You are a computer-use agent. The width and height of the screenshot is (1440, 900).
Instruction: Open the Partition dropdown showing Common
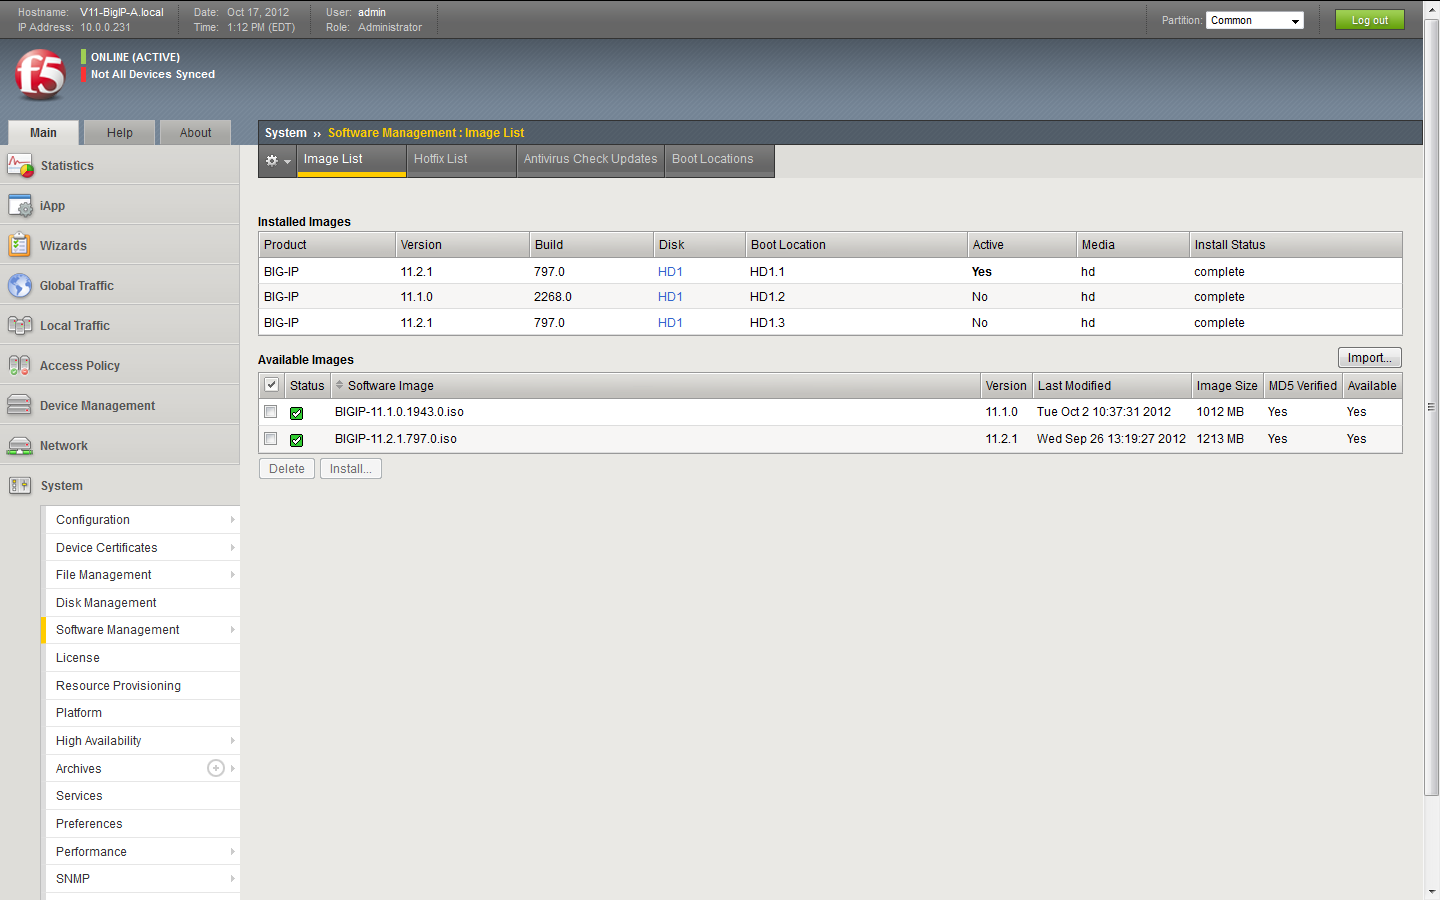(1254, 20)
